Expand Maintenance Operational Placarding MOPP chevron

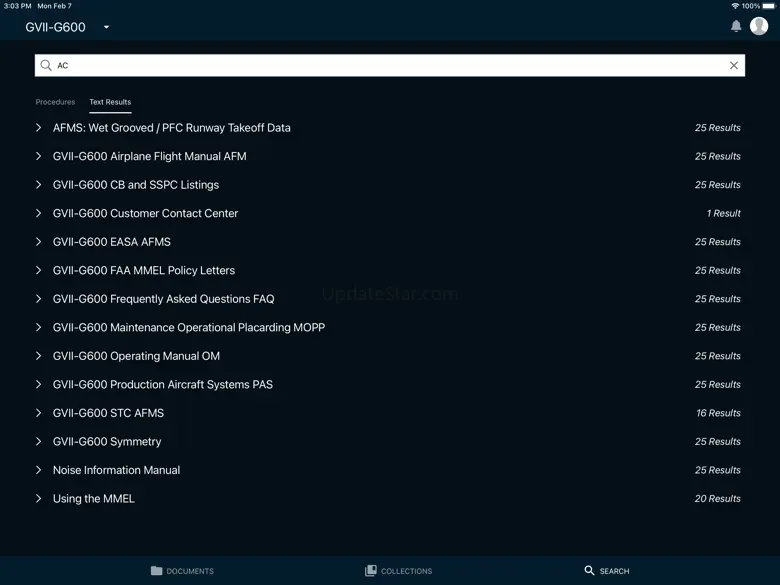click(x=38, y=327)
